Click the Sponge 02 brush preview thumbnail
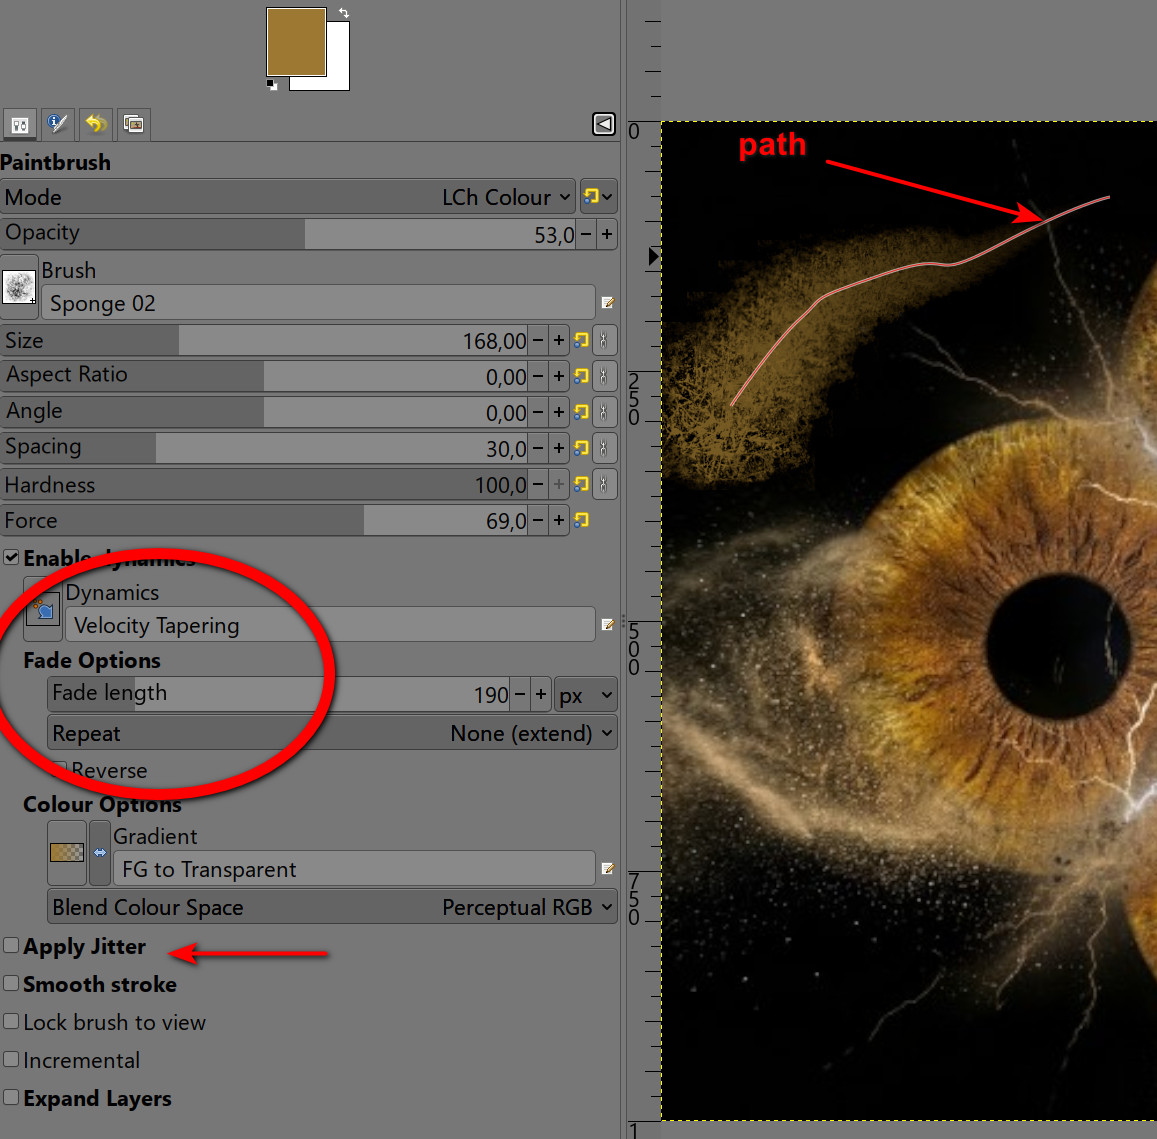The height and width of the screenshot is (1139, 1157). (20, 288)
